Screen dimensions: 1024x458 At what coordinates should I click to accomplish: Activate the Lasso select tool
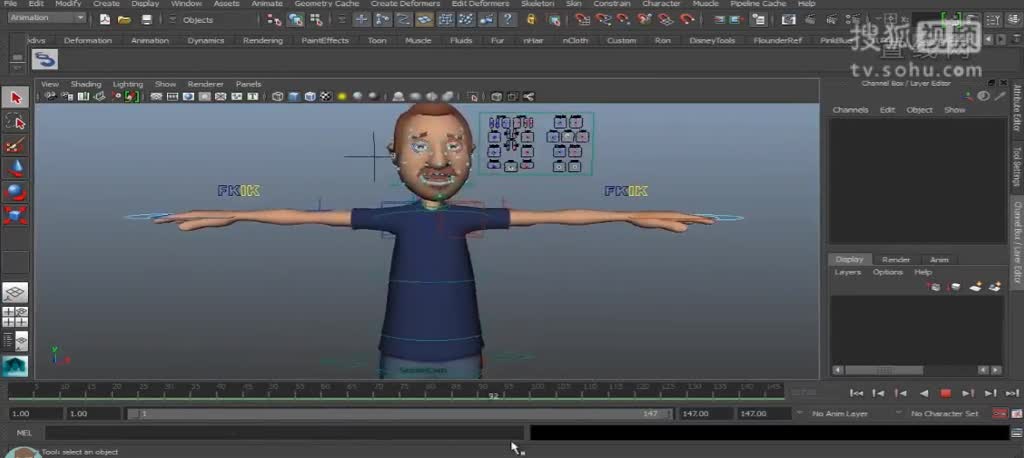click(x=15, y=122)
